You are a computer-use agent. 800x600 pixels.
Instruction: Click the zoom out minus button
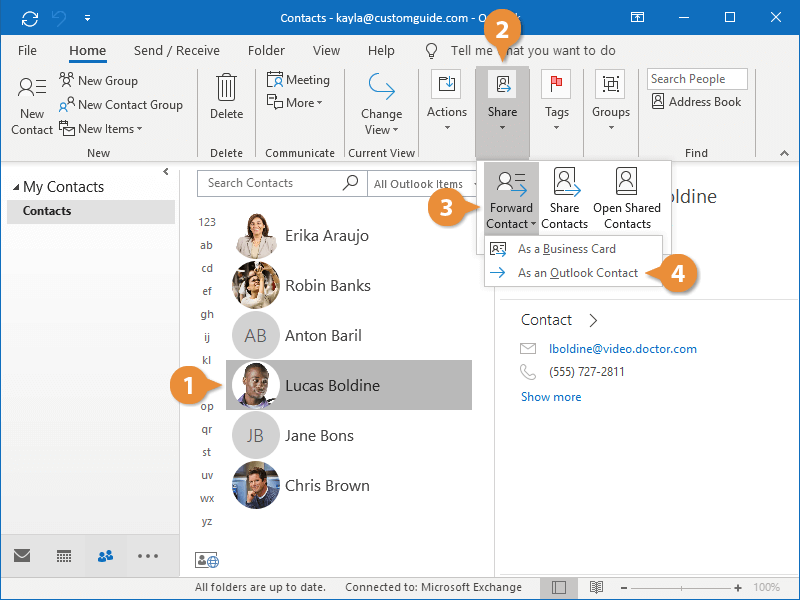click(x=623, y=588)
